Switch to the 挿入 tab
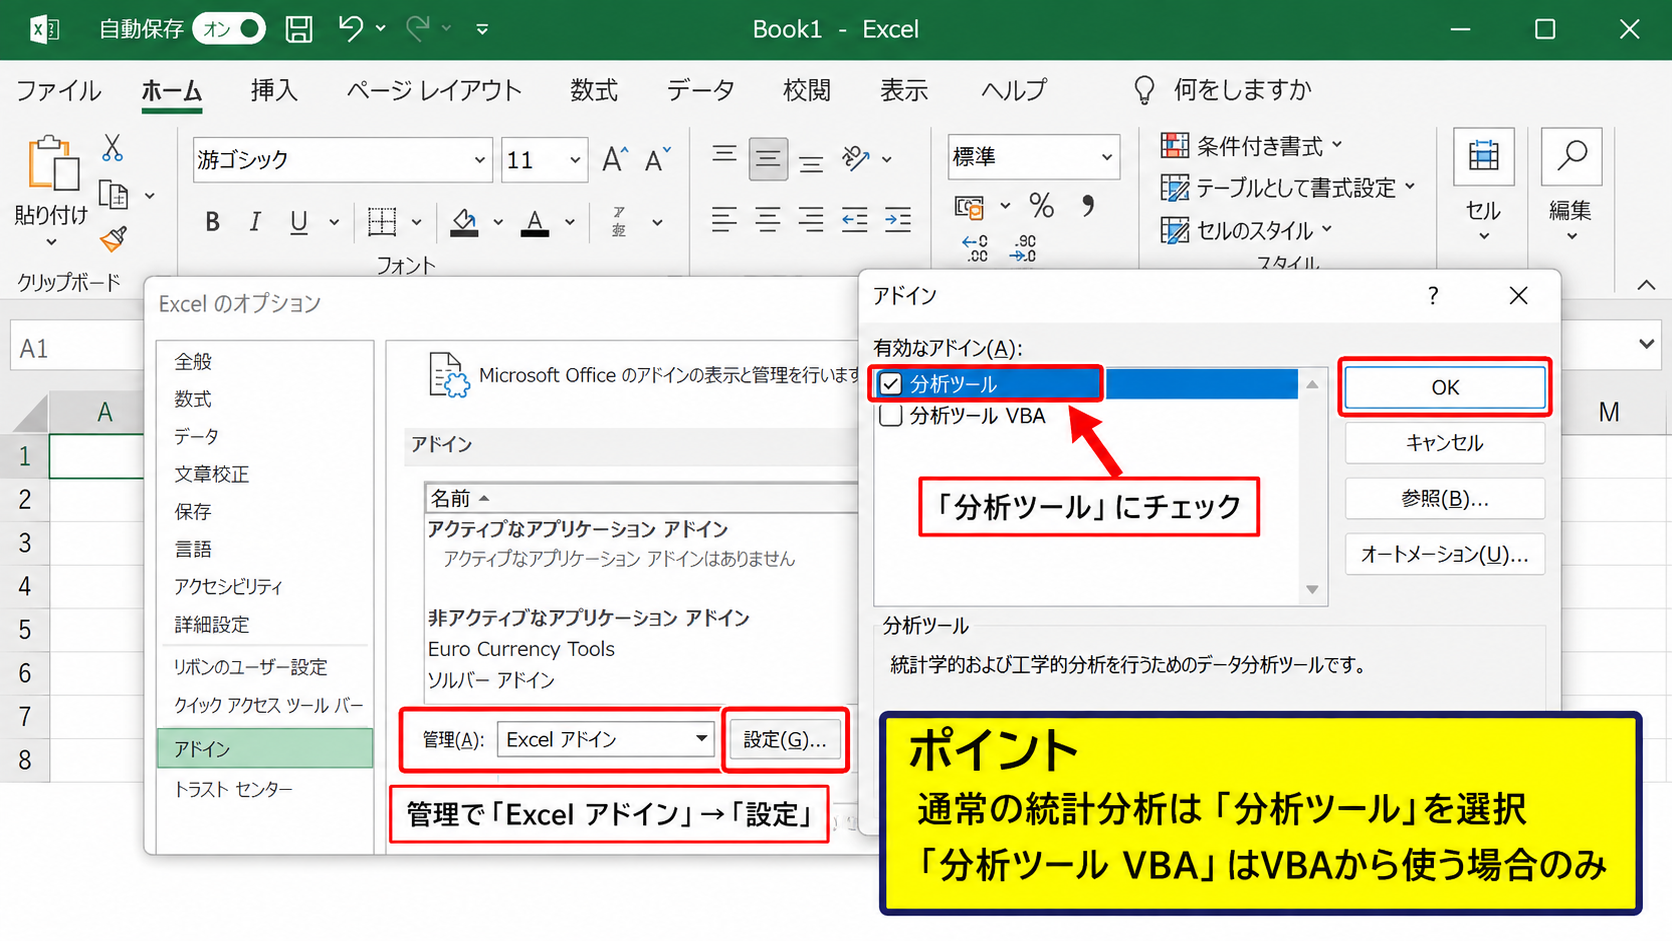The image size is (1672, 941). pyautogui.click(x=274, y=90)
